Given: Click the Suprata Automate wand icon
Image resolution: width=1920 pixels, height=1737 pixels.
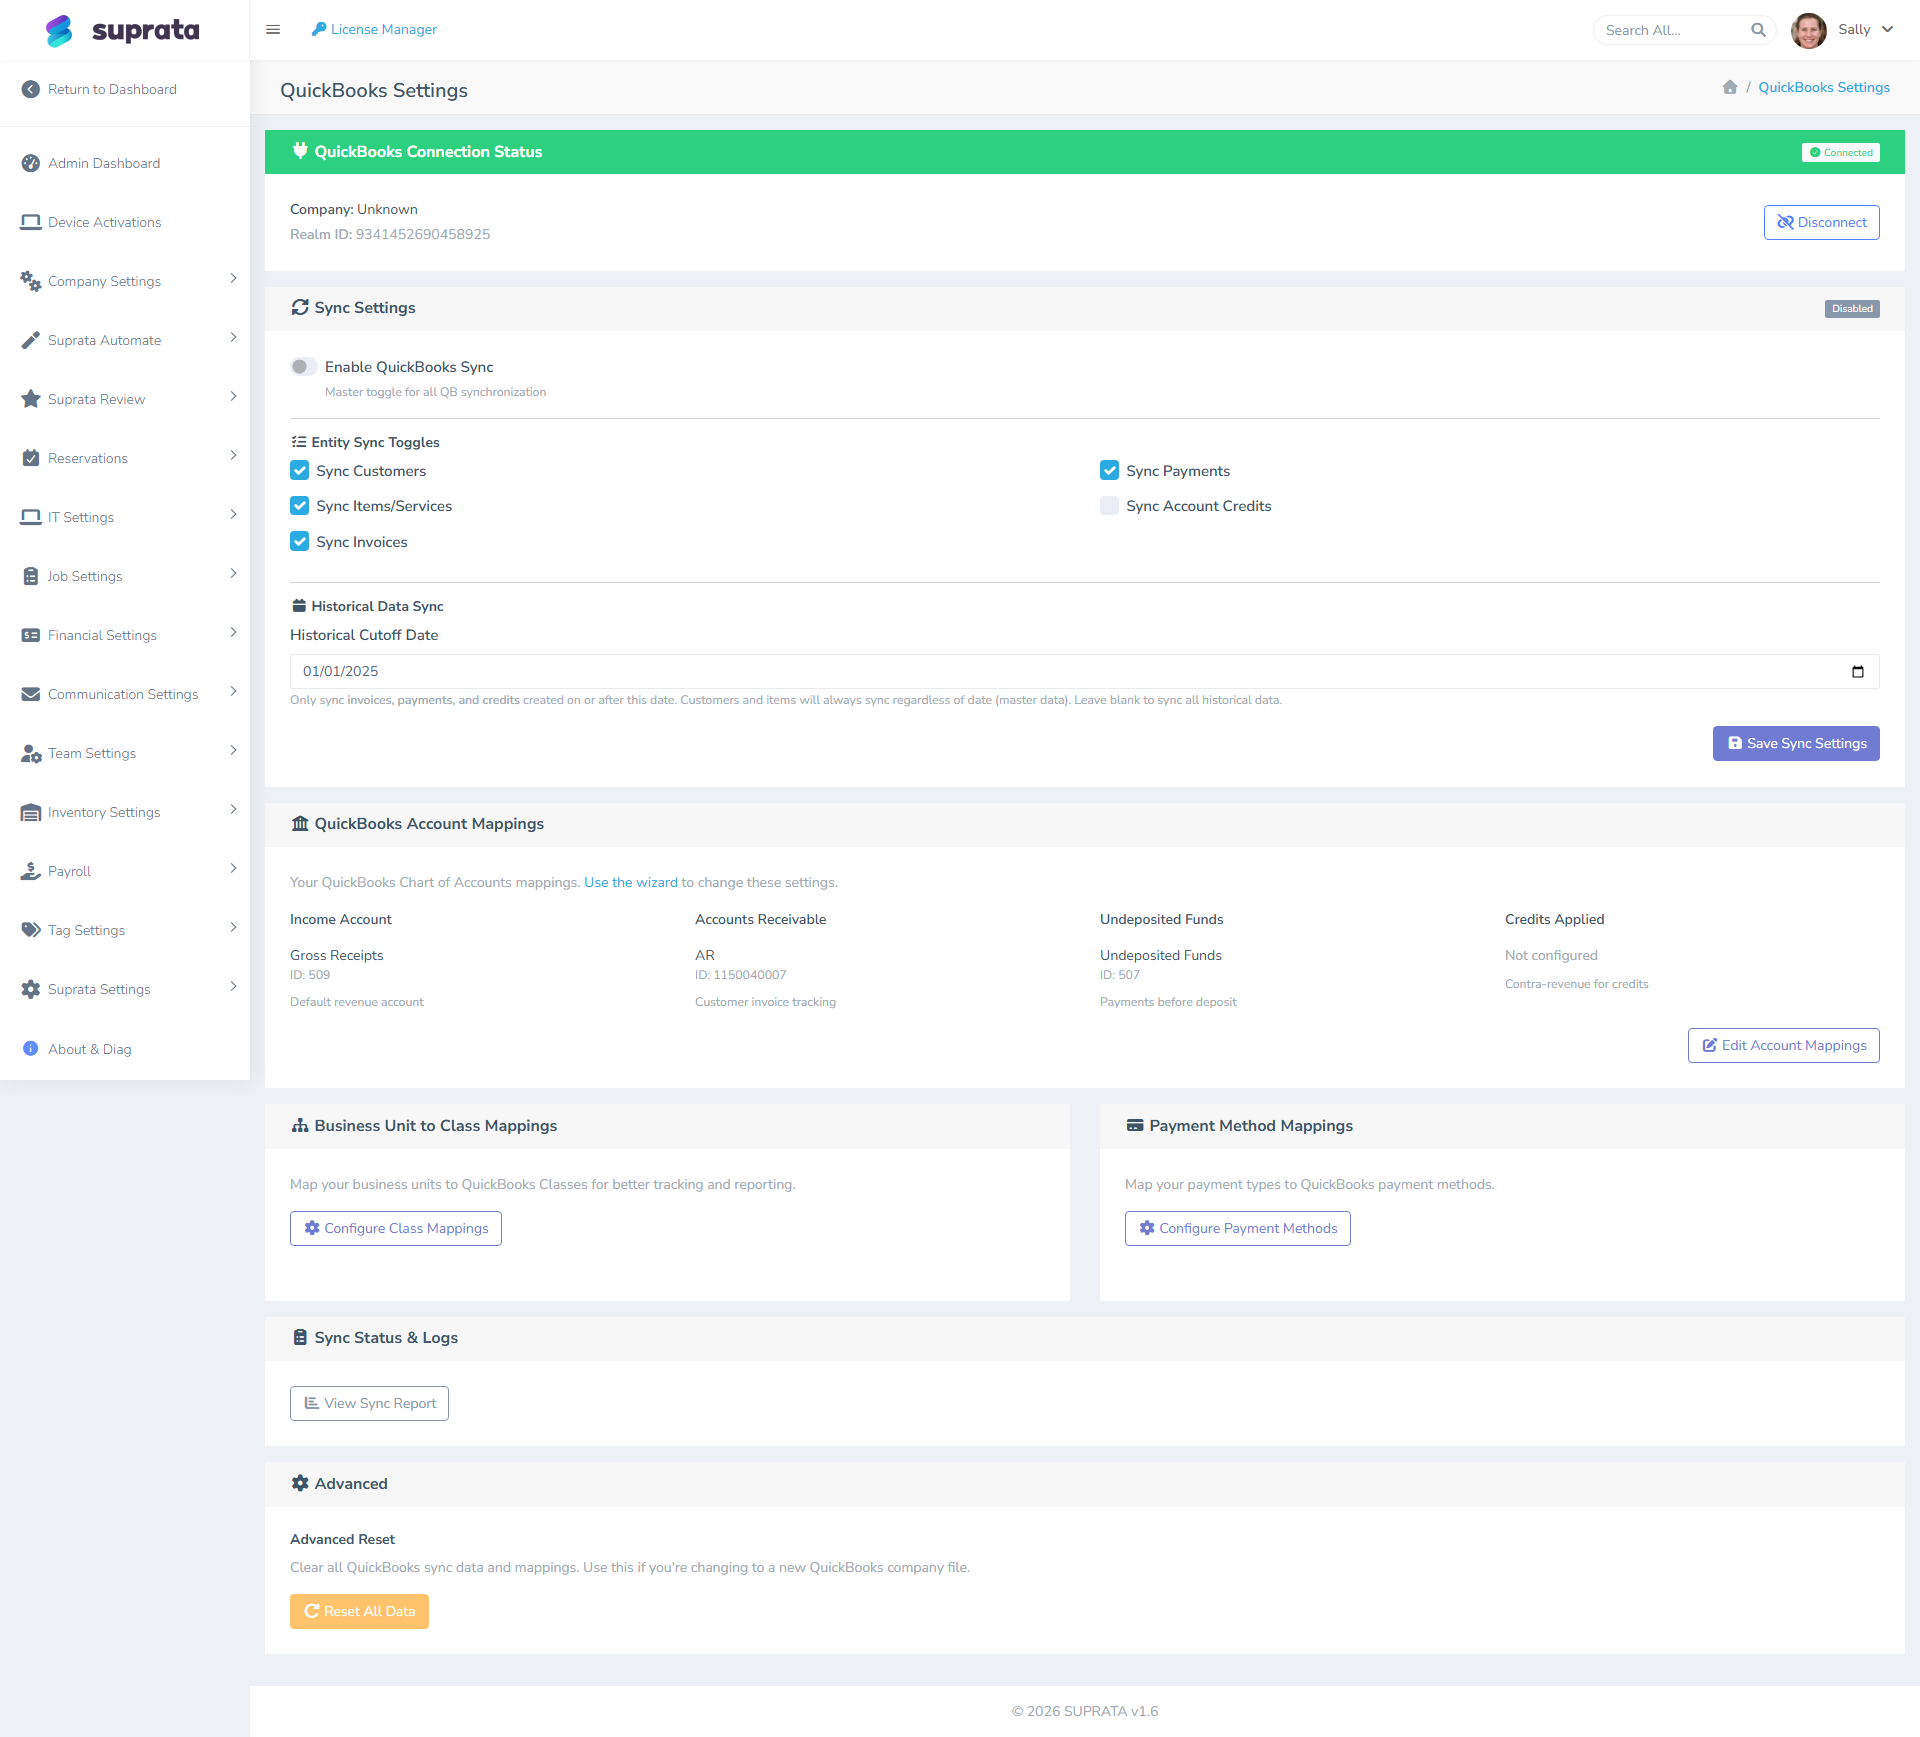Looking at the screenshot, I should [x=31, y=340].
